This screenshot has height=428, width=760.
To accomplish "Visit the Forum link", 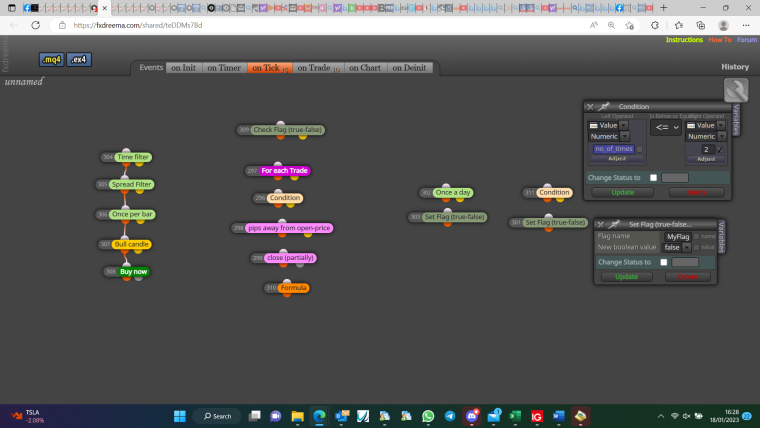I will [x=747, y=40].
